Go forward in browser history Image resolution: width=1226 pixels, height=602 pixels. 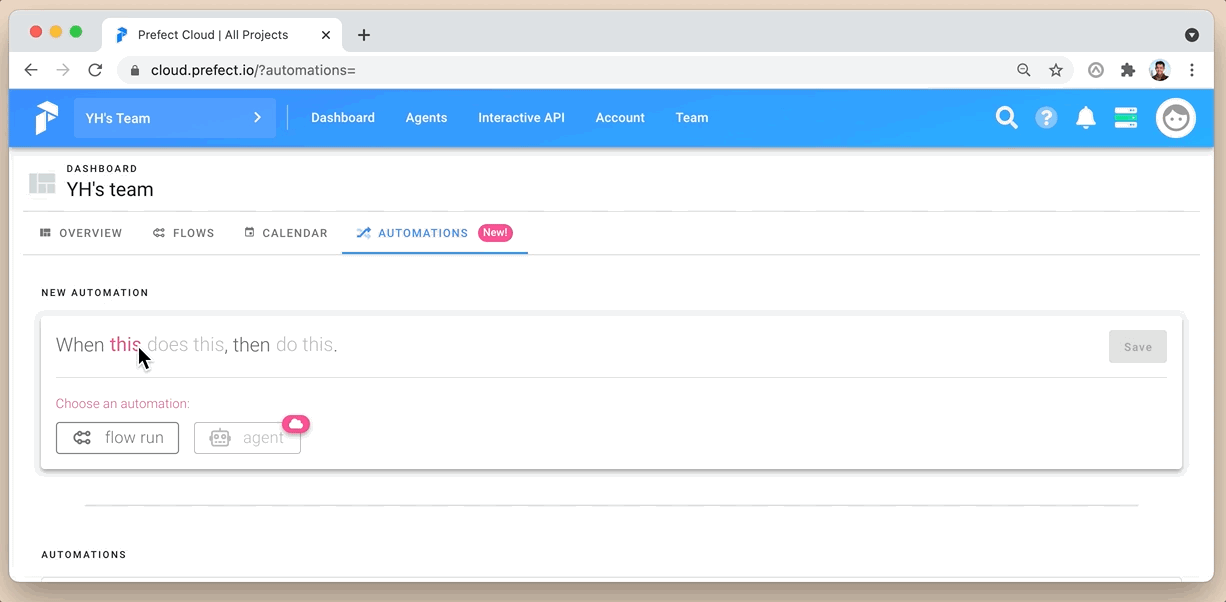pos(63,70)
